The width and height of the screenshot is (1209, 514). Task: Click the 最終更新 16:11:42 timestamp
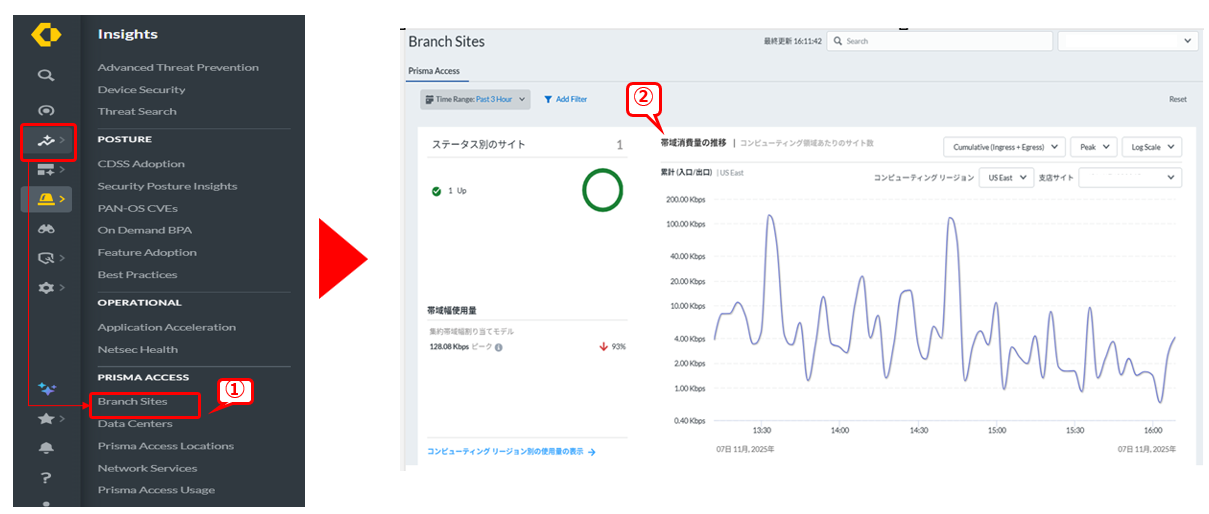tap(792, 41)
